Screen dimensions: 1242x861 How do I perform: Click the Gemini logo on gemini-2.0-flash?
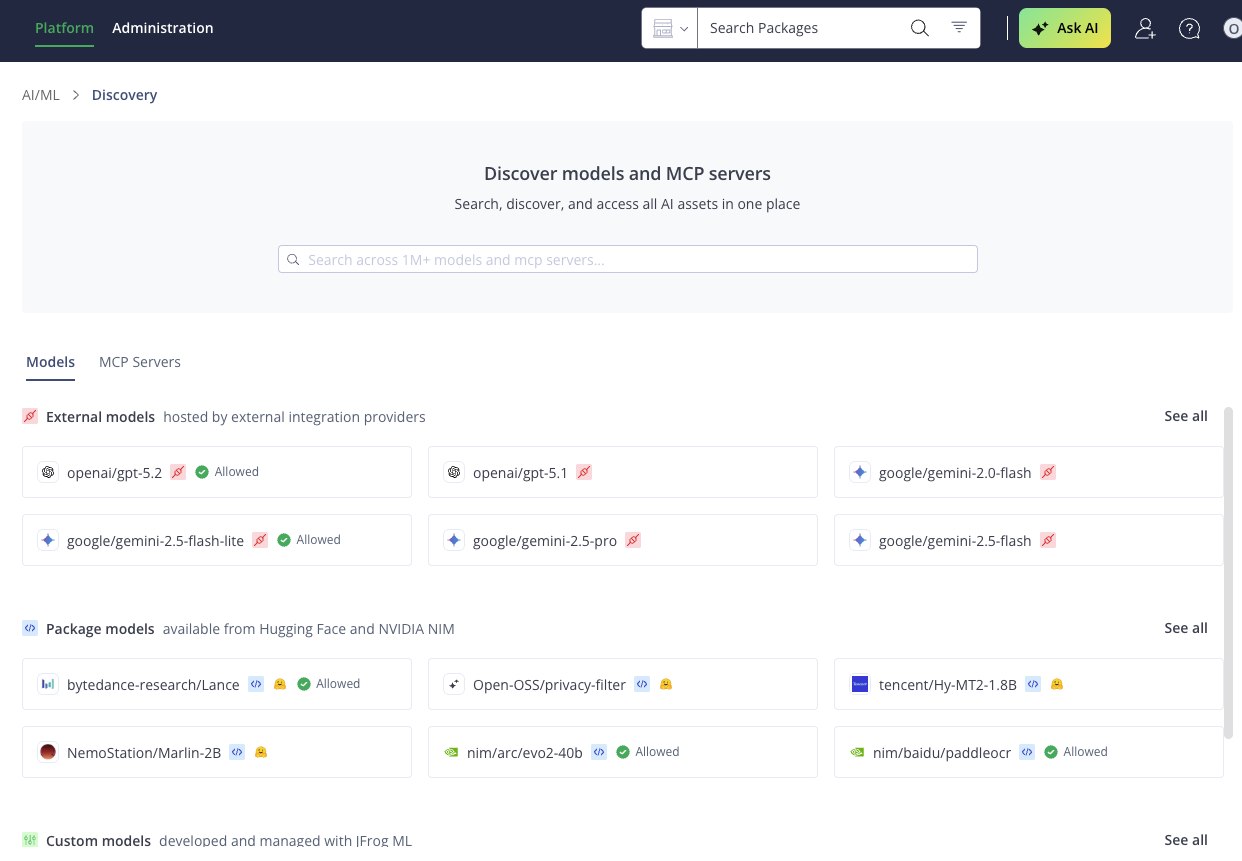[859, 472]
